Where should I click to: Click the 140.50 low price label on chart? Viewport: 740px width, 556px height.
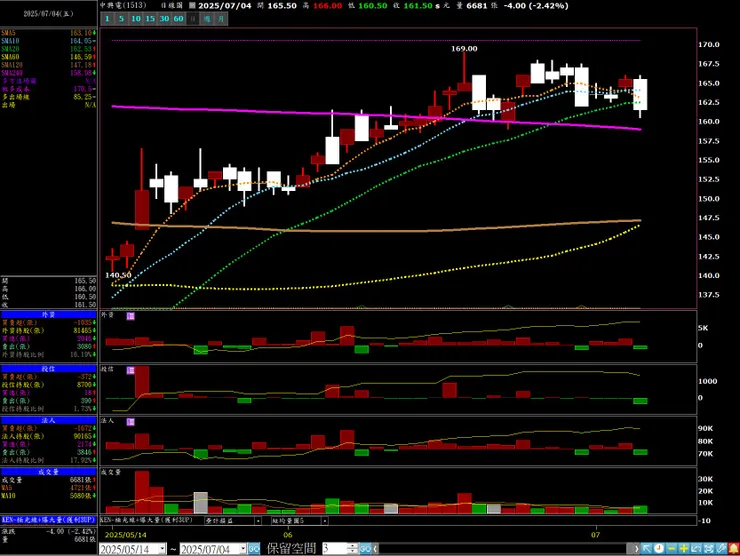click(x=118, y=275)
